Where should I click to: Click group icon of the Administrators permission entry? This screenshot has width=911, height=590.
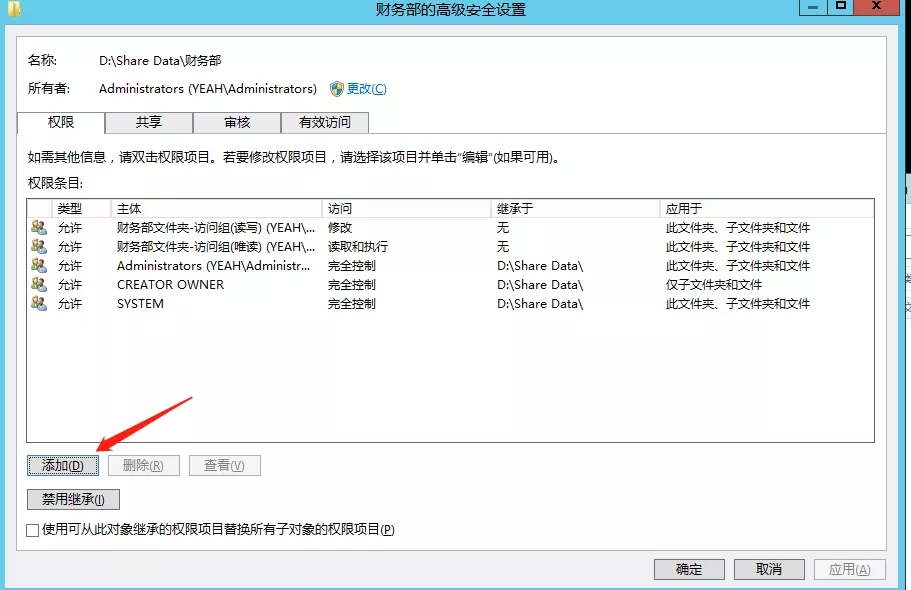39,266
